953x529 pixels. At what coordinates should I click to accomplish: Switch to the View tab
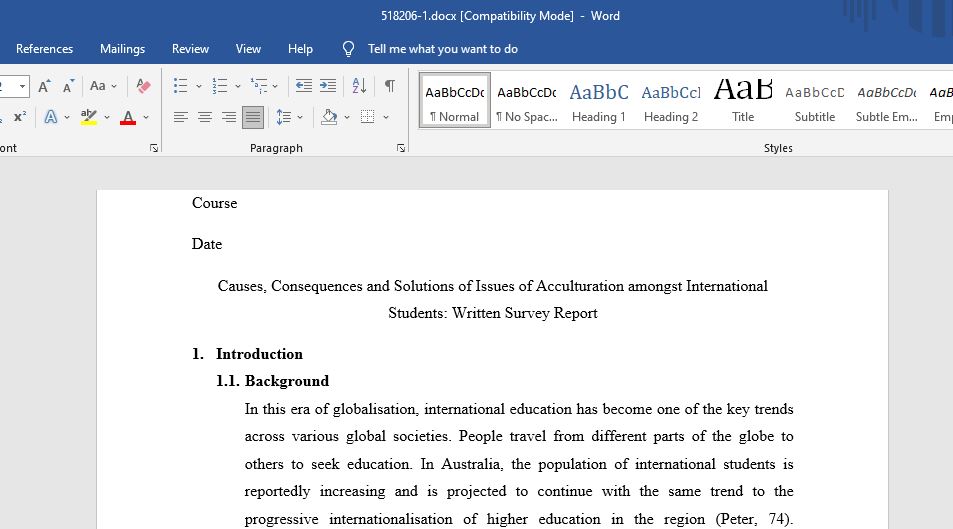248,49
